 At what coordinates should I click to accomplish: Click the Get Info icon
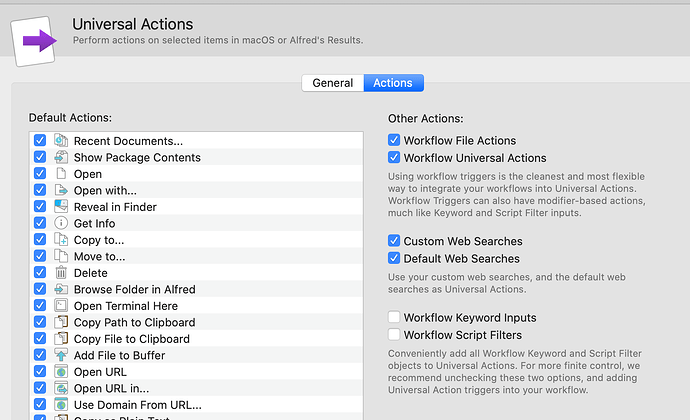(61, 223)
